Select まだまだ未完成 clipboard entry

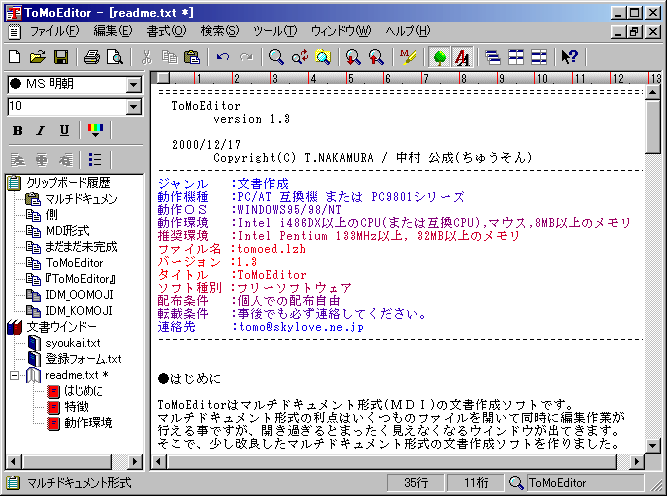[81, 247]
